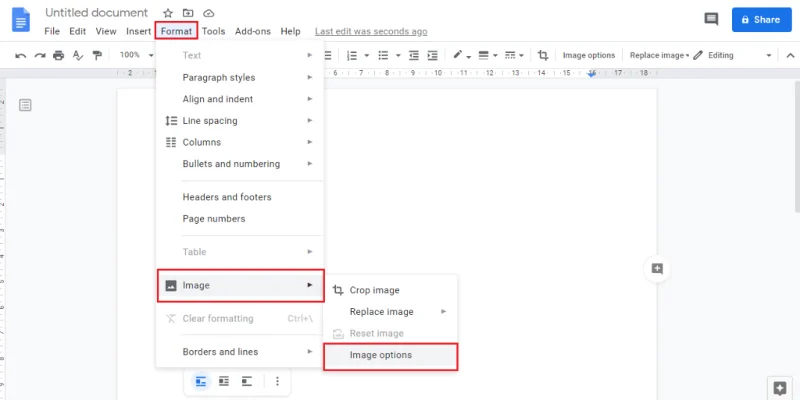Screen dimensions: 800x400
Task: Click the toolbar Crop image icon
Action: [543, 56]
